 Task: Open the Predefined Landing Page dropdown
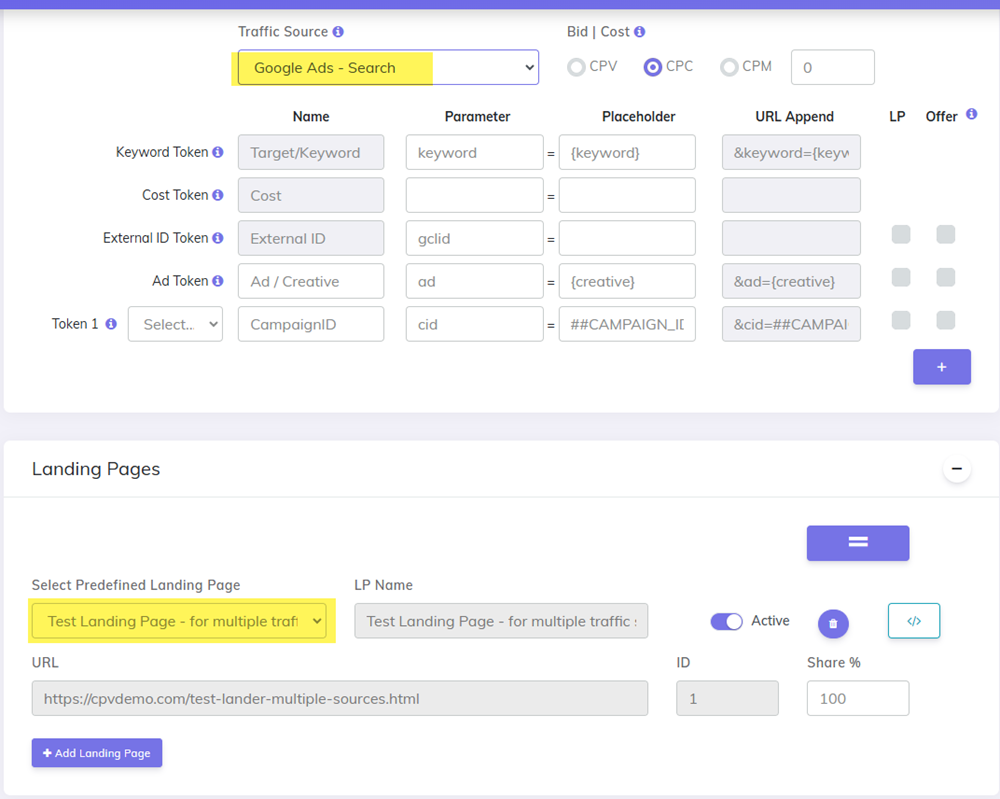click(180, 621)
